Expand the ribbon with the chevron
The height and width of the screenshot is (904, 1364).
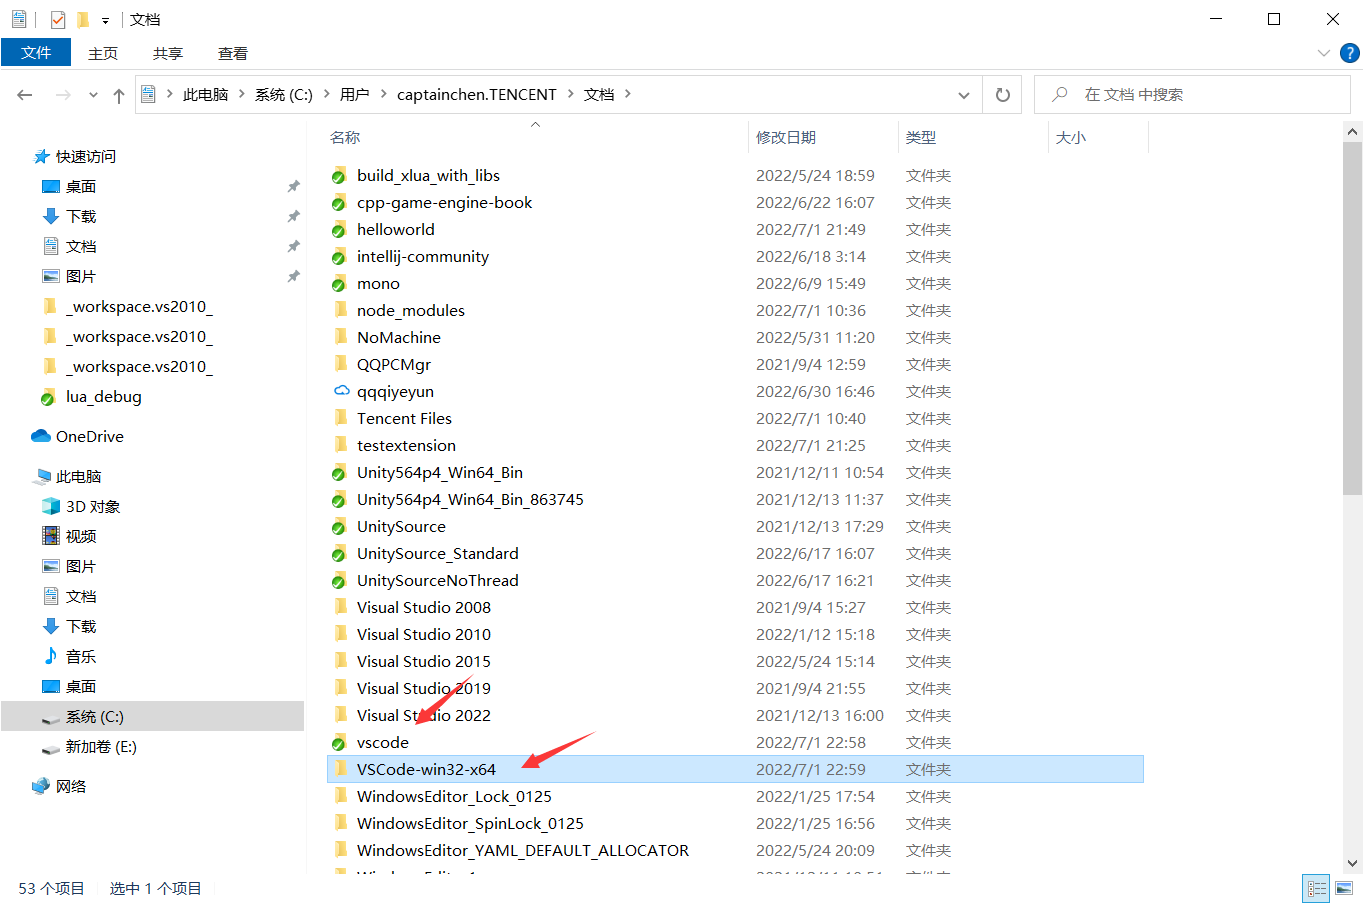(1323, 53)
